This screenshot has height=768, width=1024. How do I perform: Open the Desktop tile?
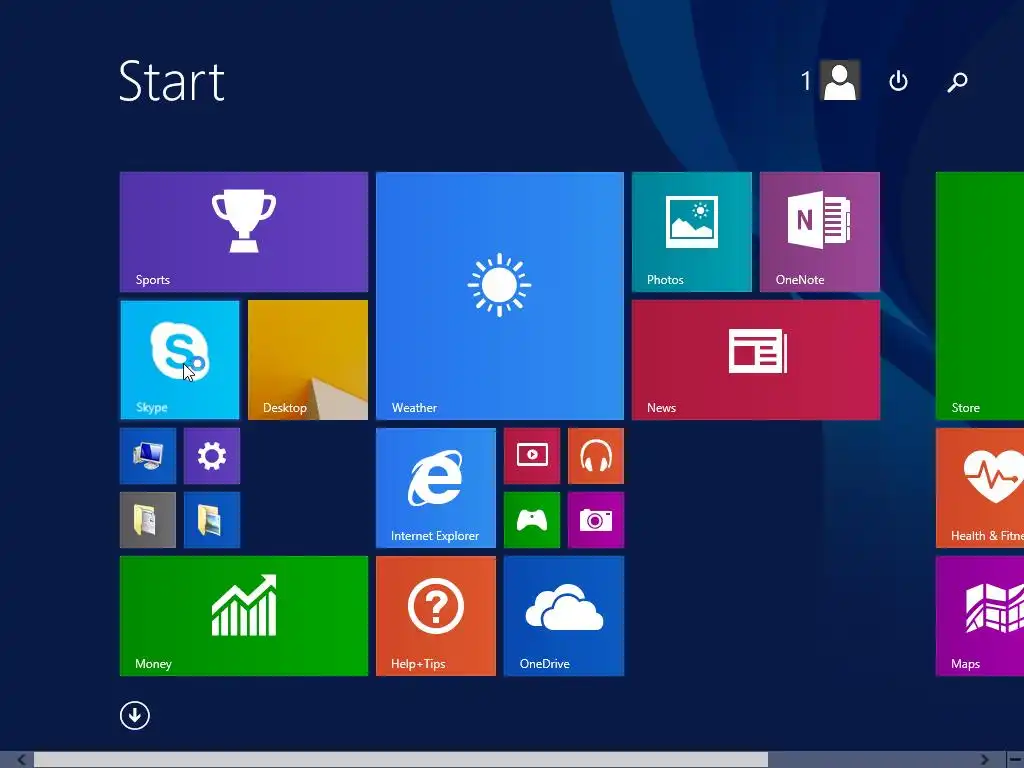click(x=308, y=360)
